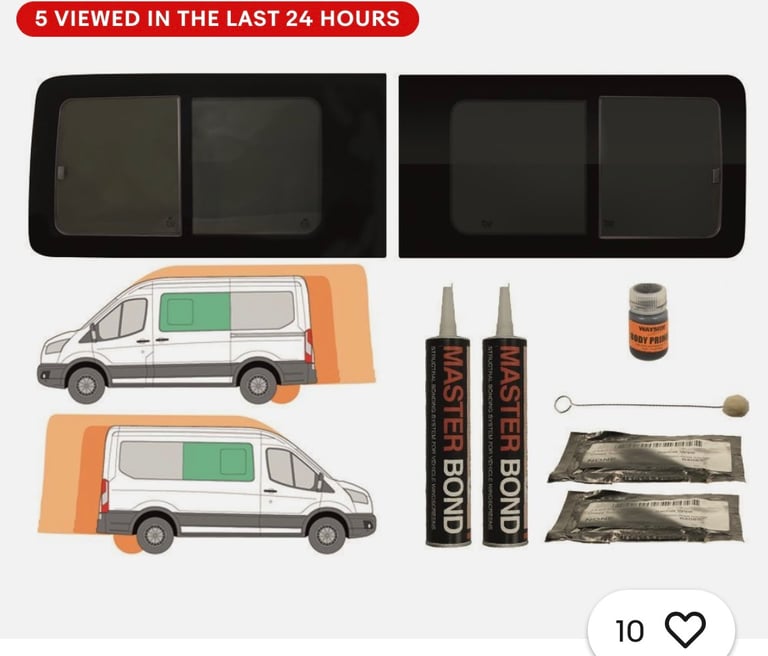Screen dimensions: 768x656
Task: Click the front wheel of top van
Action: tap(87, 385)
